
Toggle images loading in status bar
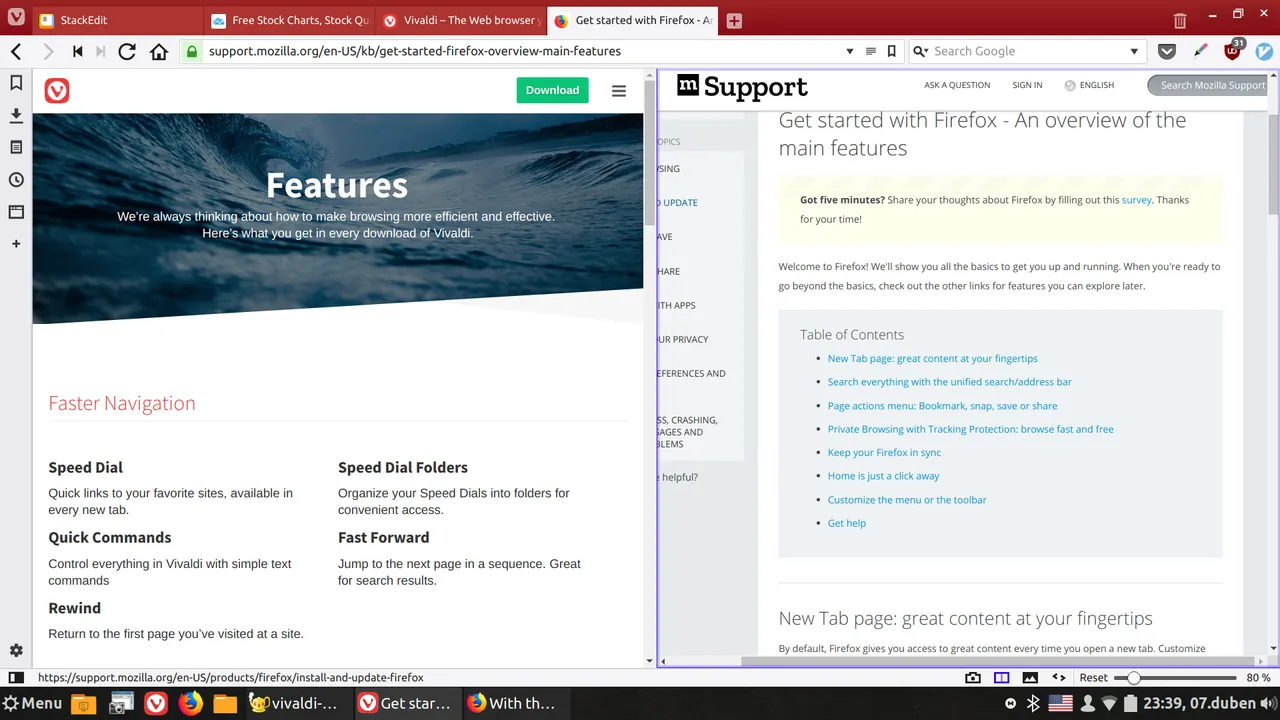point(1029,677)
